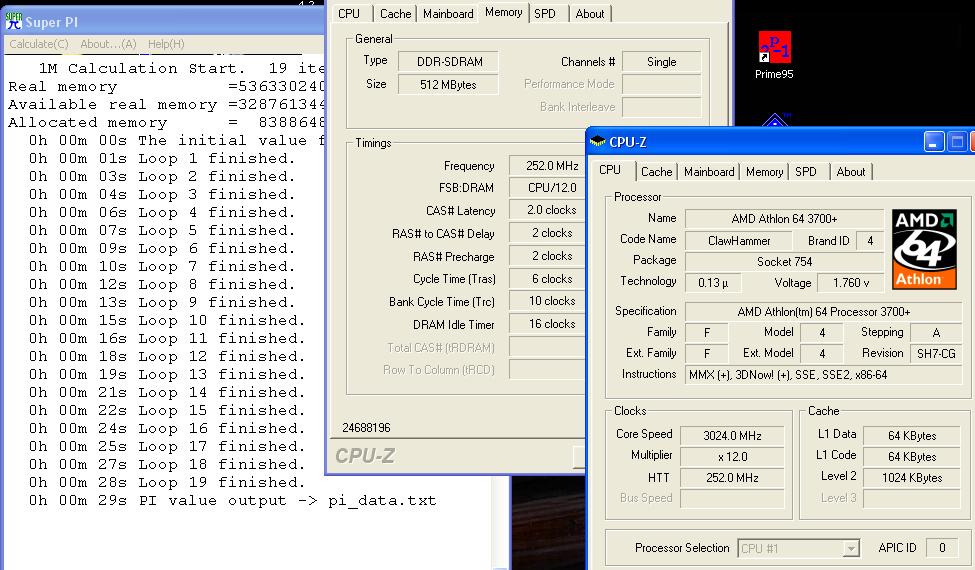The height and width of the screenshot is (570, 975).
Task: Click the Voltage value 1.760 v
Action: coord(851,283)
